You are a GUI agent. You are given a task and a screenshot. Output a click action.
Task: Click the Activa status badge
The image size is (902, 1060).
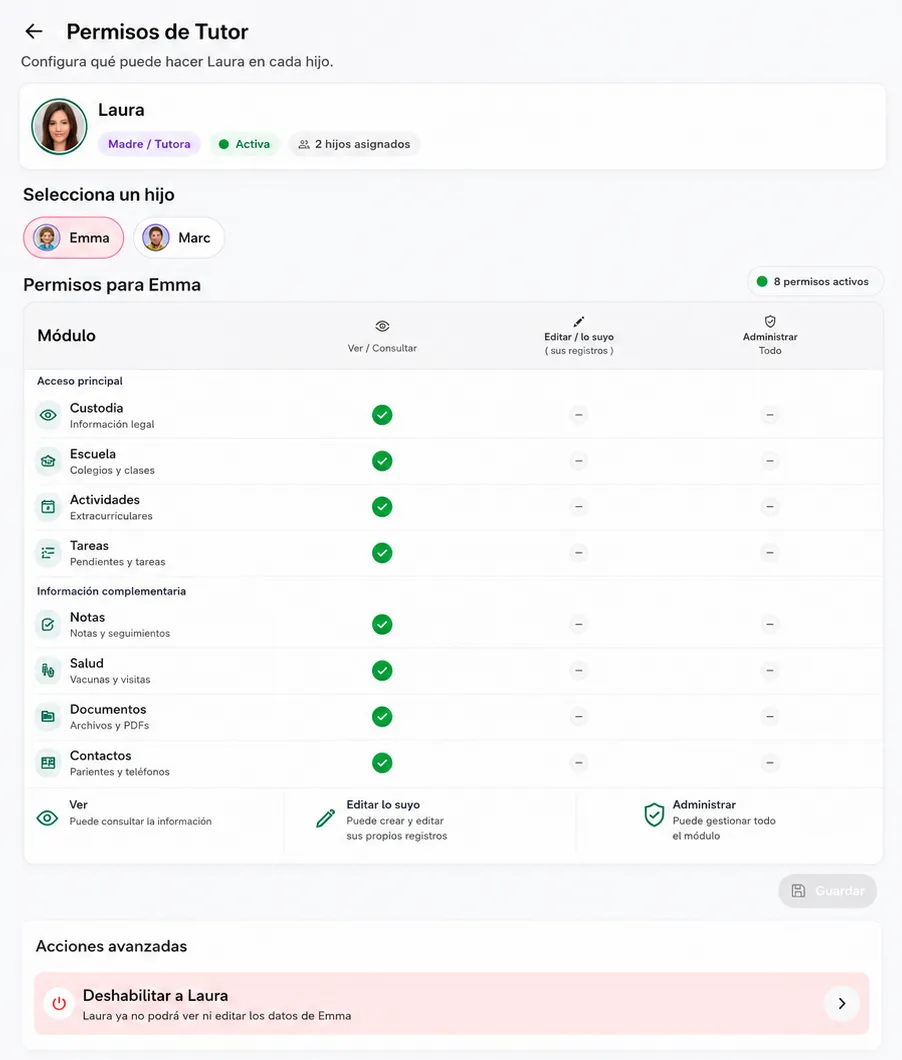244,144
